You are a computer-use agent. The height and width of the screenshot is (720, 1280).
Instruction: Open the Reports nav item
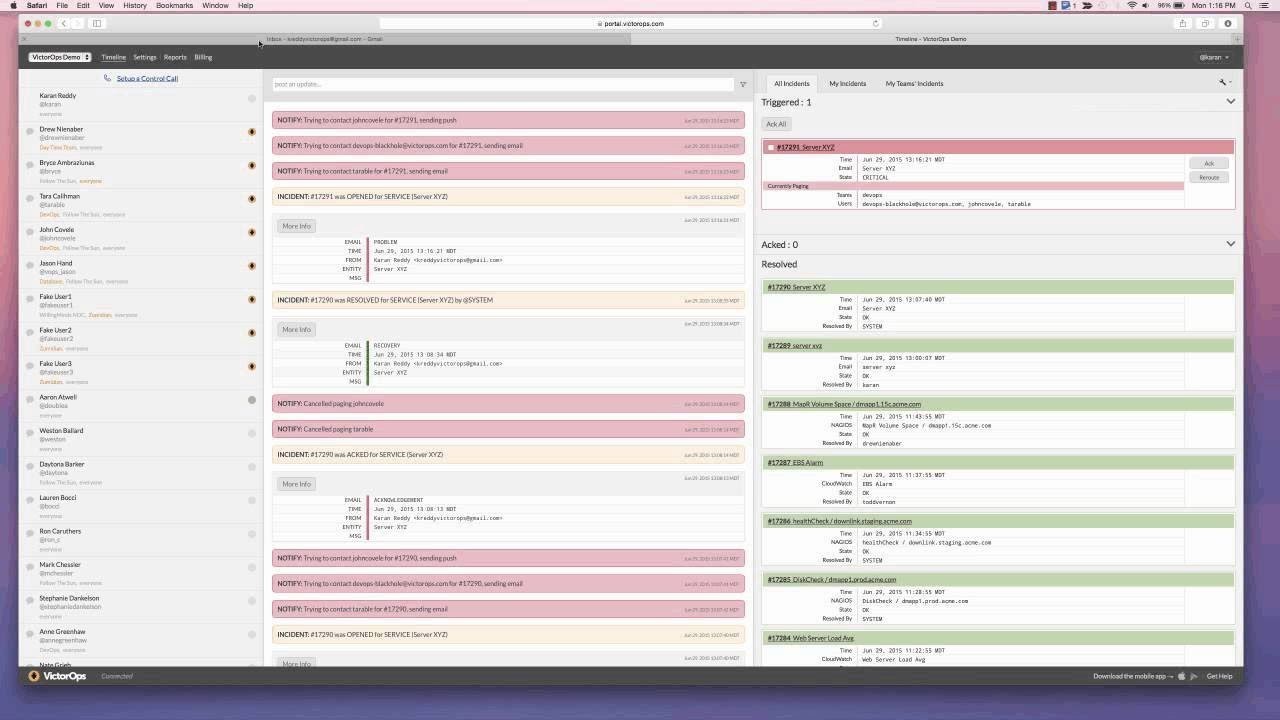[x=175, y=57]
